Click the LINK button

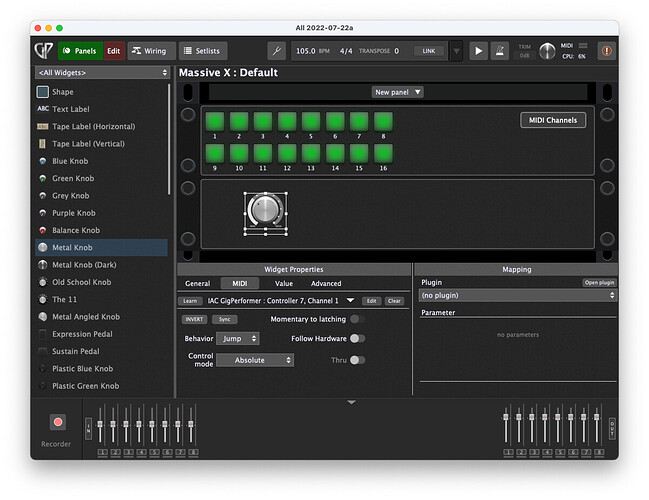pos(429,51)
